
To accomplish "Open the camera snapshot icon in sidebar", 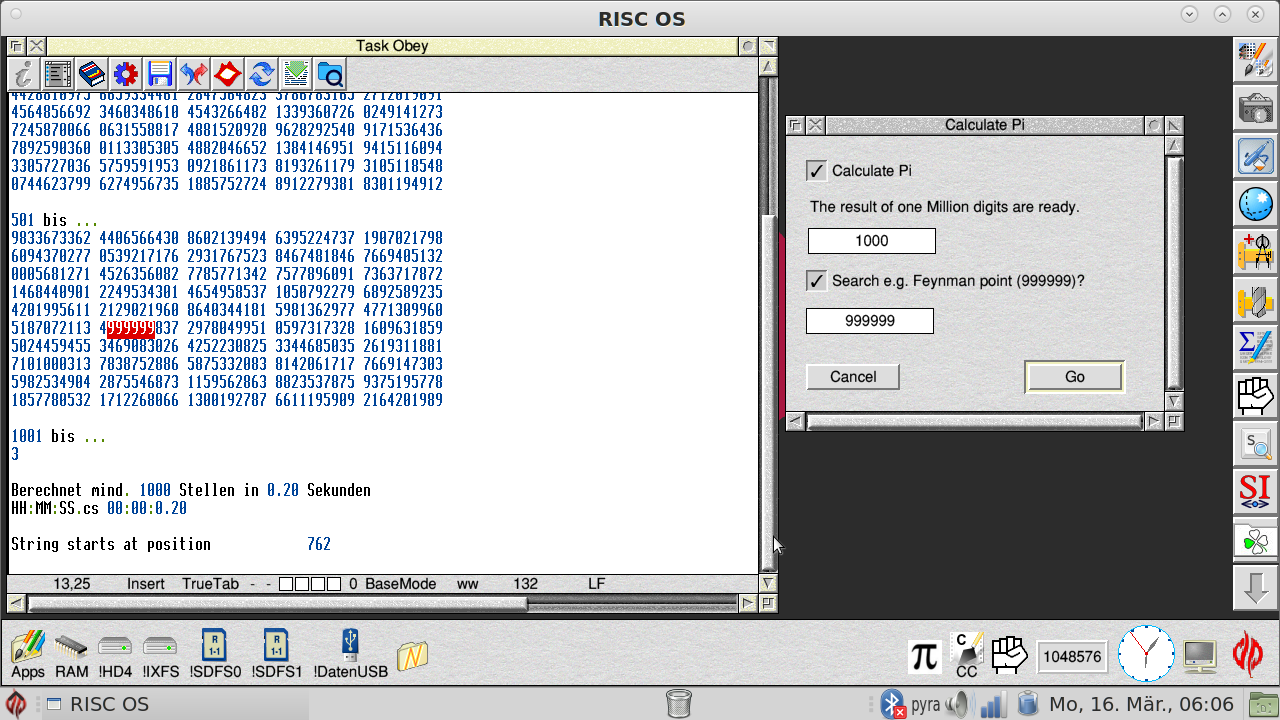I will pyautogui.click(x=1255, y=108).
